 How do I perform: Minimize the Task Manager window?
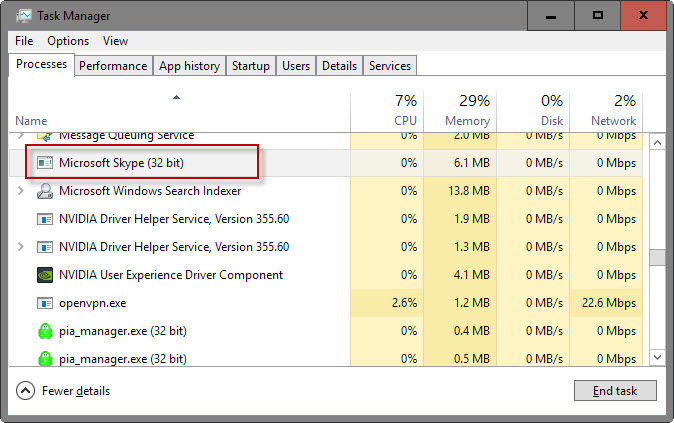tap(551, 16)
